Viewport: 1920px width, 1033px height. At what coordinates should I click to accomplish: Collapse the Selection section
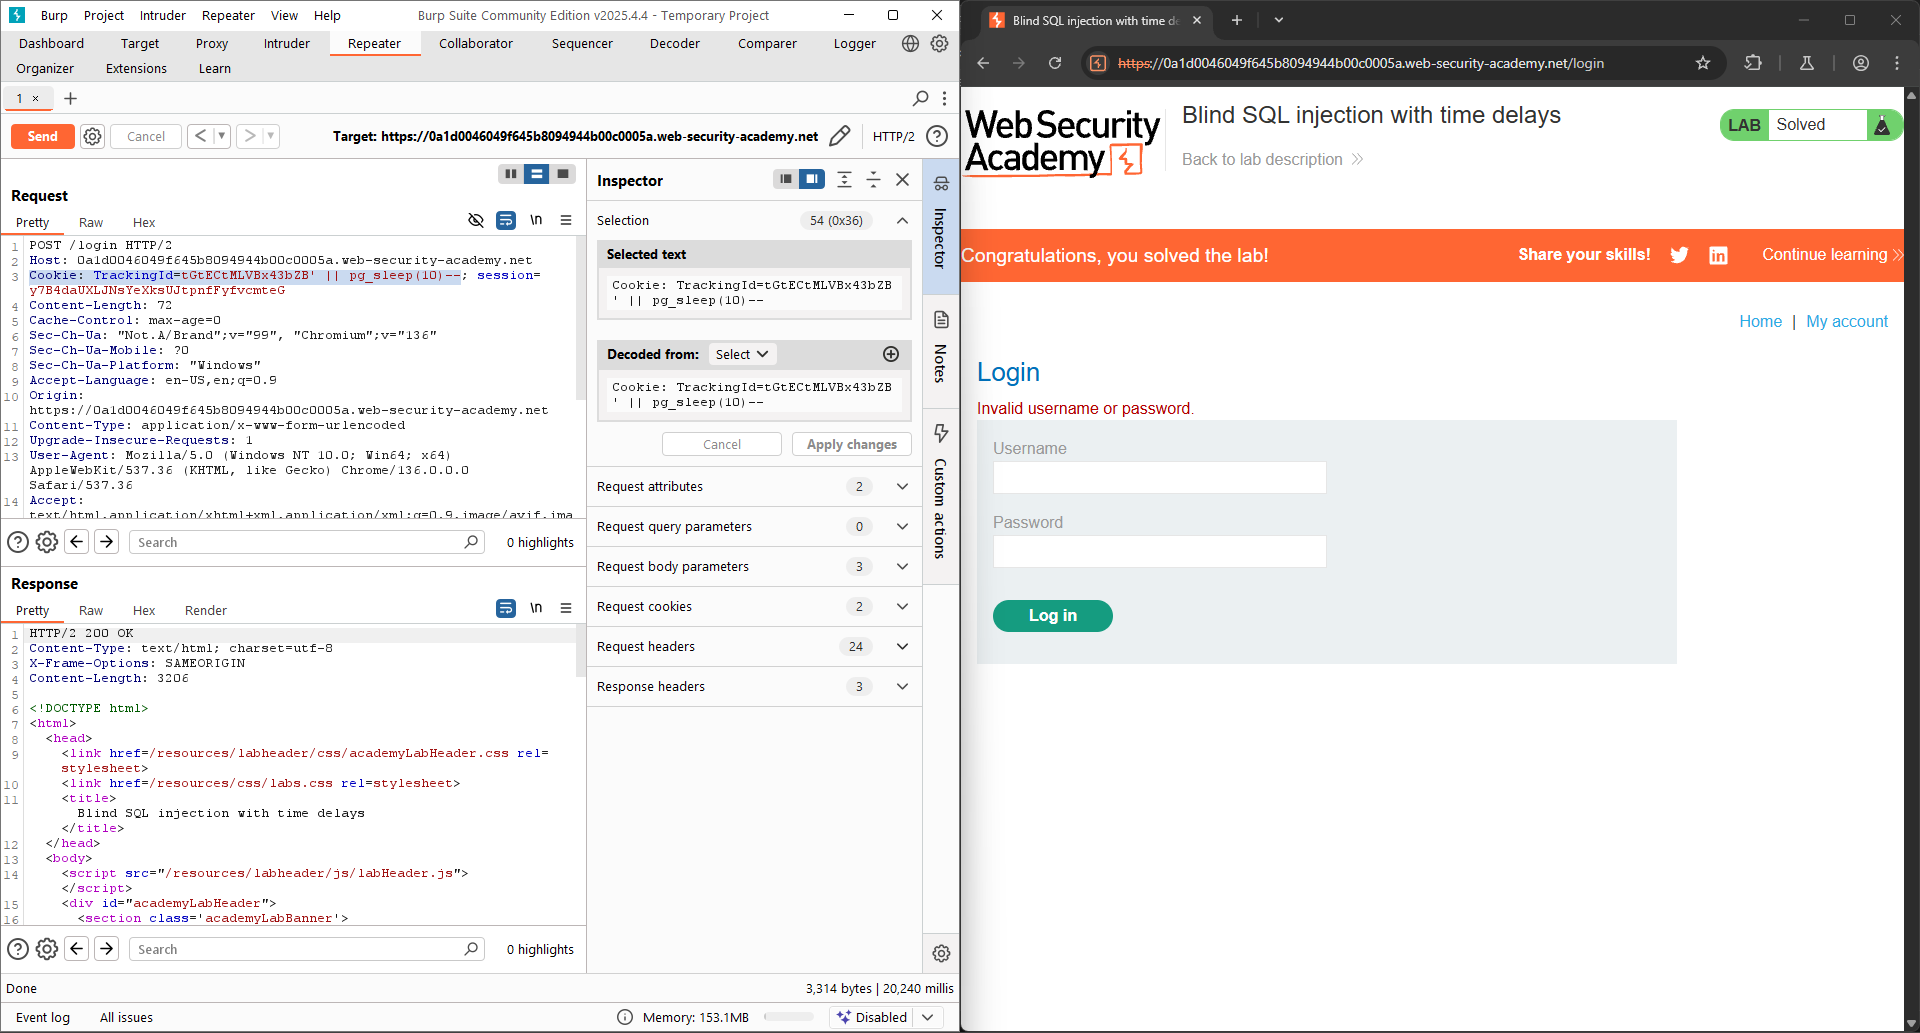tap(902, 220)
